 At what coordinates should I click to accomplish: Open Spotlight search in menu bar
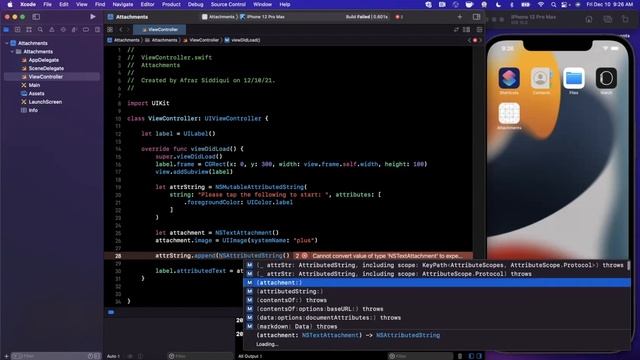point(553,4)
